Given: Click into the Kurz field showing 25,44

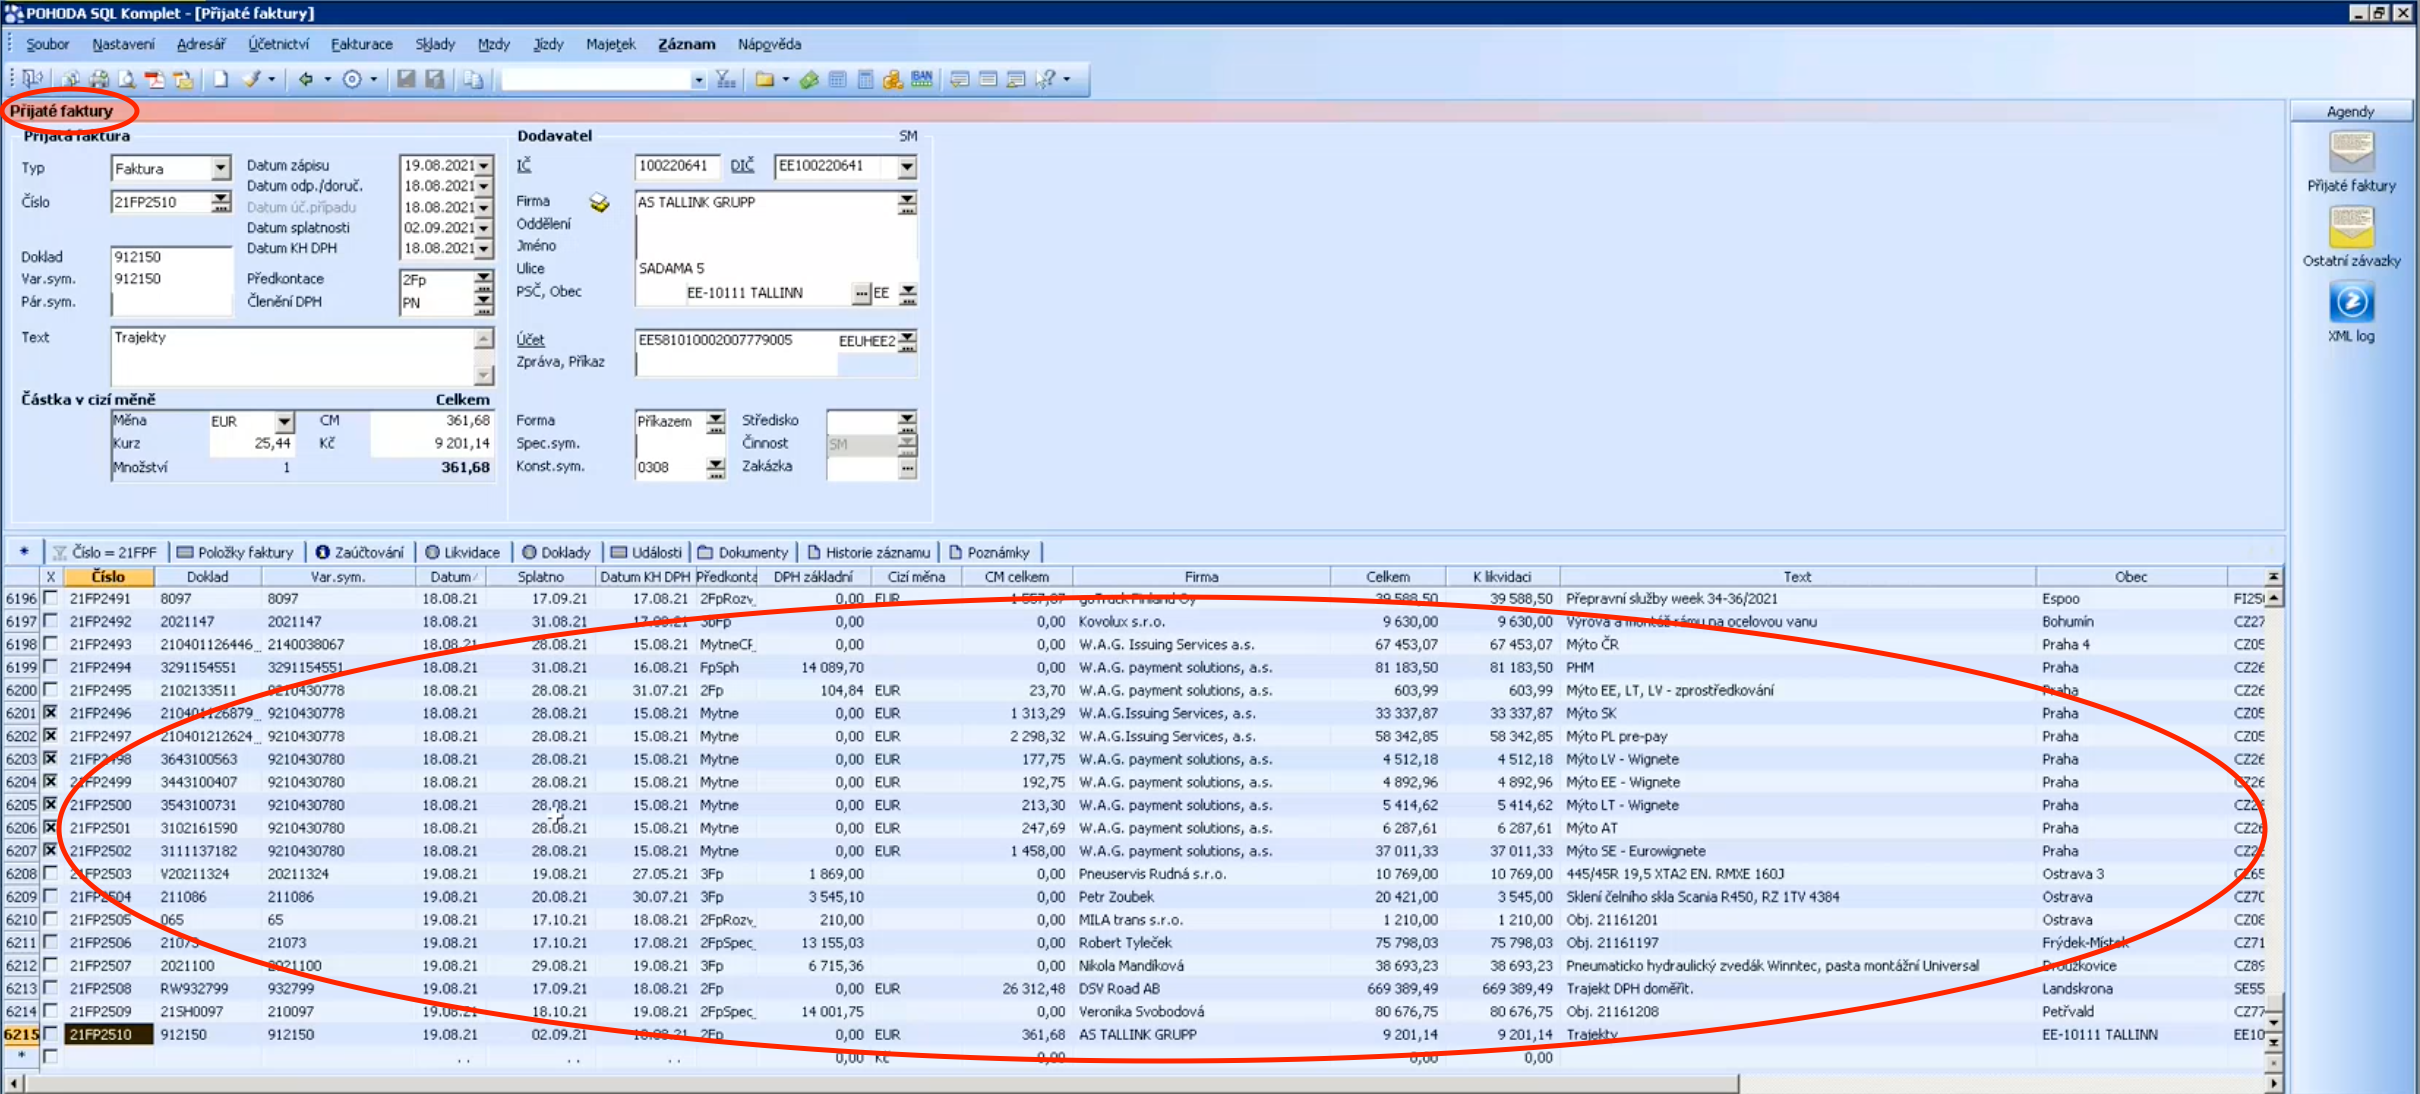Looking at the screenshot, I should point(252,443).
